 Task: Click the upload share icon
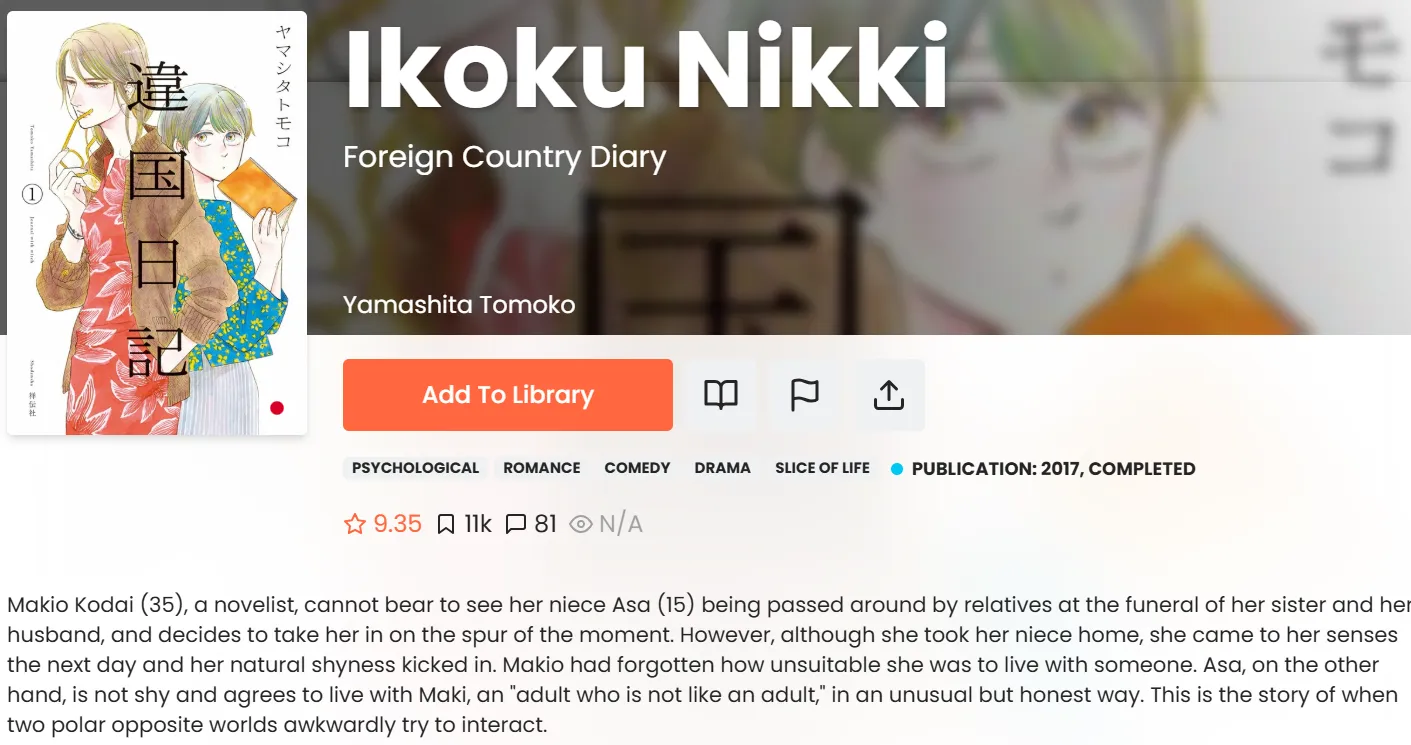(x=888, y=395)
